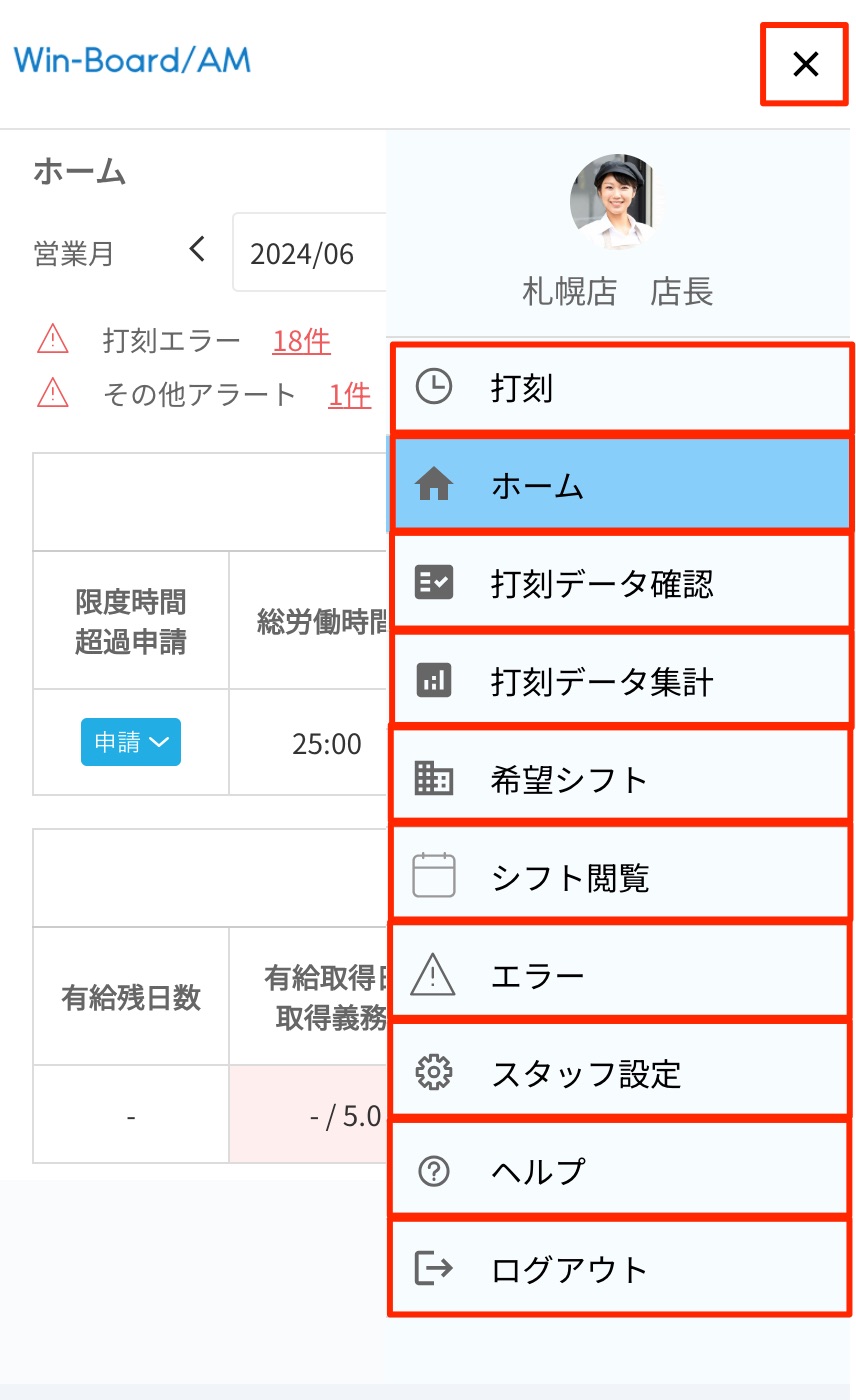Click the gear icon for スタッフ設定
Screen dimensions: 856x1400
pyautogui.click(x=433, y=1072)
